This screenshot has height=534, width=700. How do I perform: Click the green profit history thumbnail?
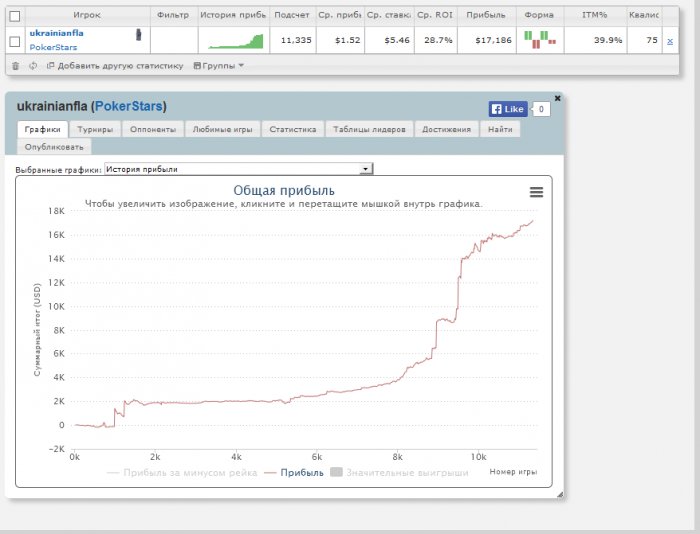[236, 41]
